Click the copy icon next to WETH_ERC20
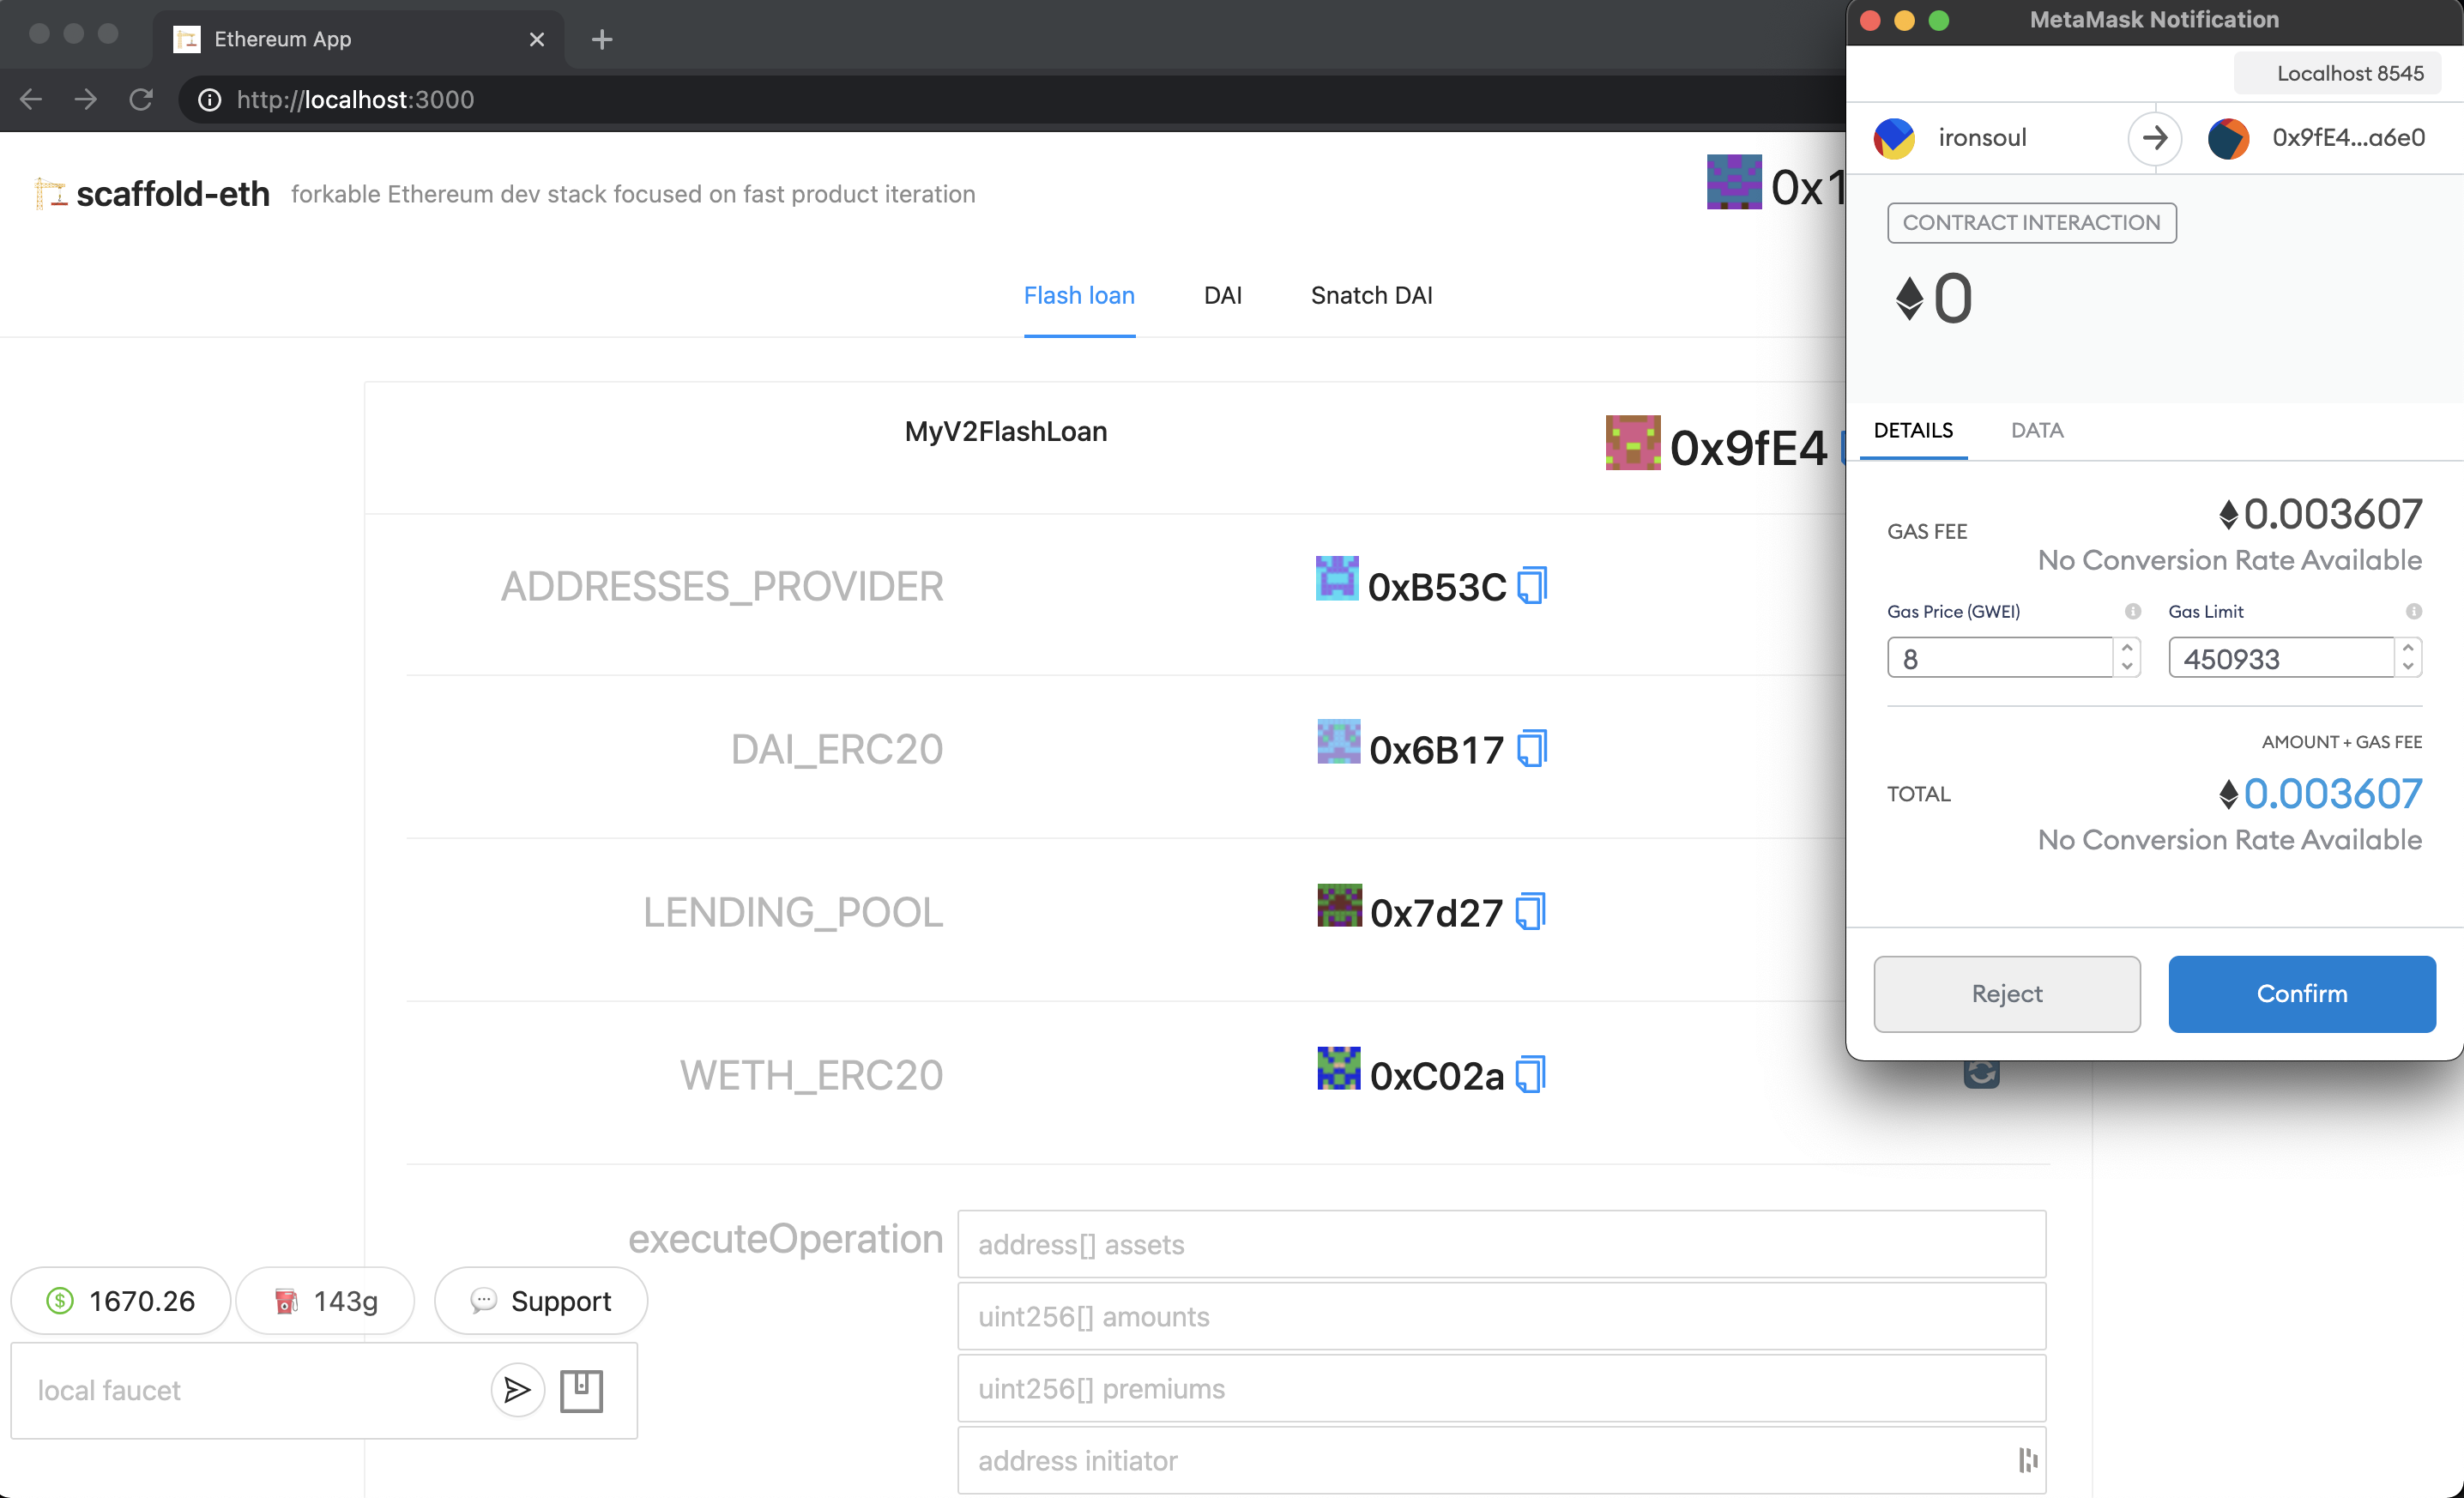This screenshot has width=2464, height=1498. tap(1530, 1076)
